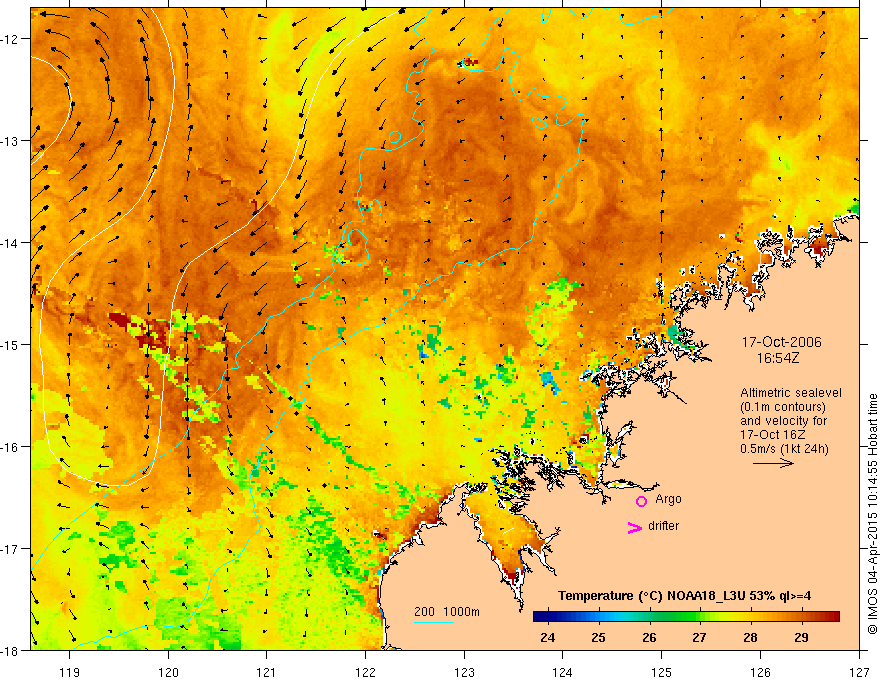Click the '0.5m/s (1kt 24h)' scale text

[x=784, y=448]
